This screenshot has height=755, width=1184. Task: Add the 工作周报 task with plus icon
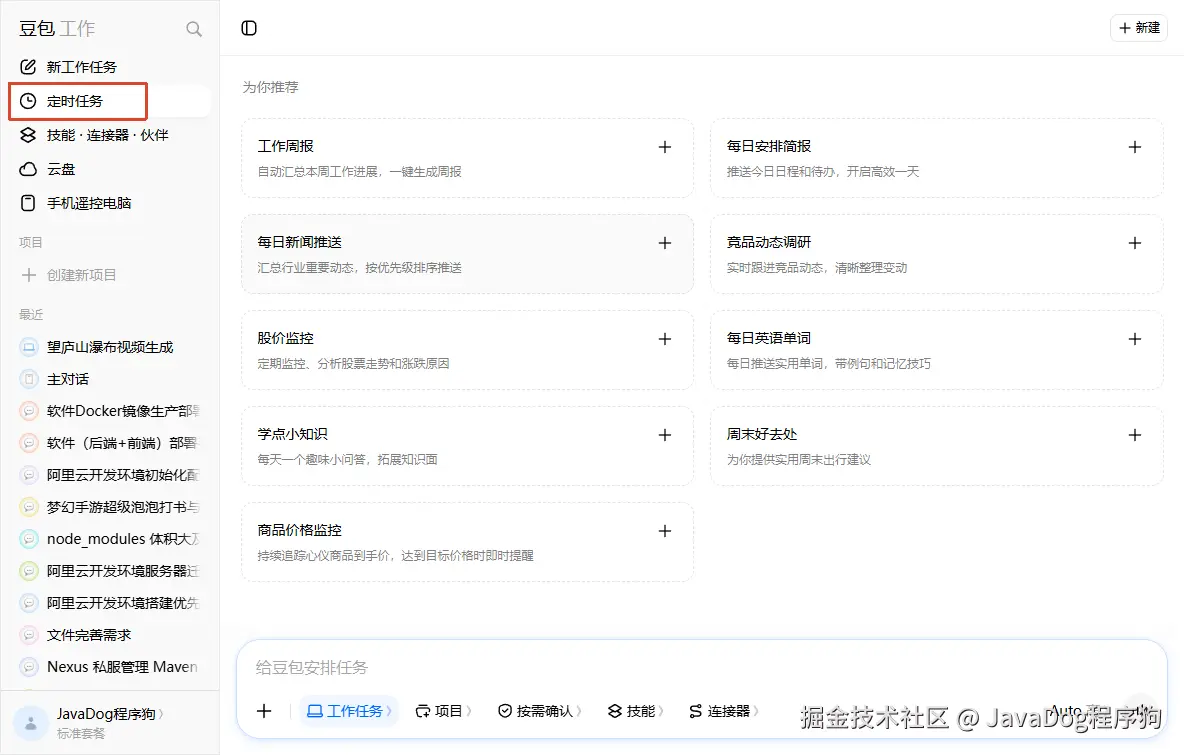pos(664,147)
